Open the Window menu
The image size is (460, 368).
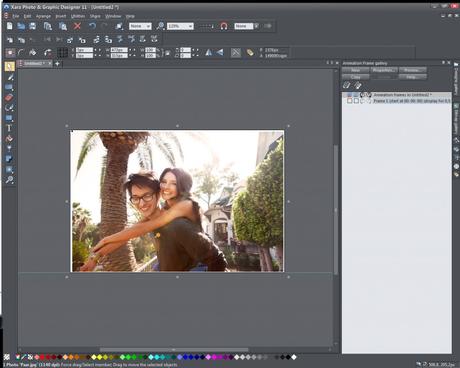(x=113, y=16)
